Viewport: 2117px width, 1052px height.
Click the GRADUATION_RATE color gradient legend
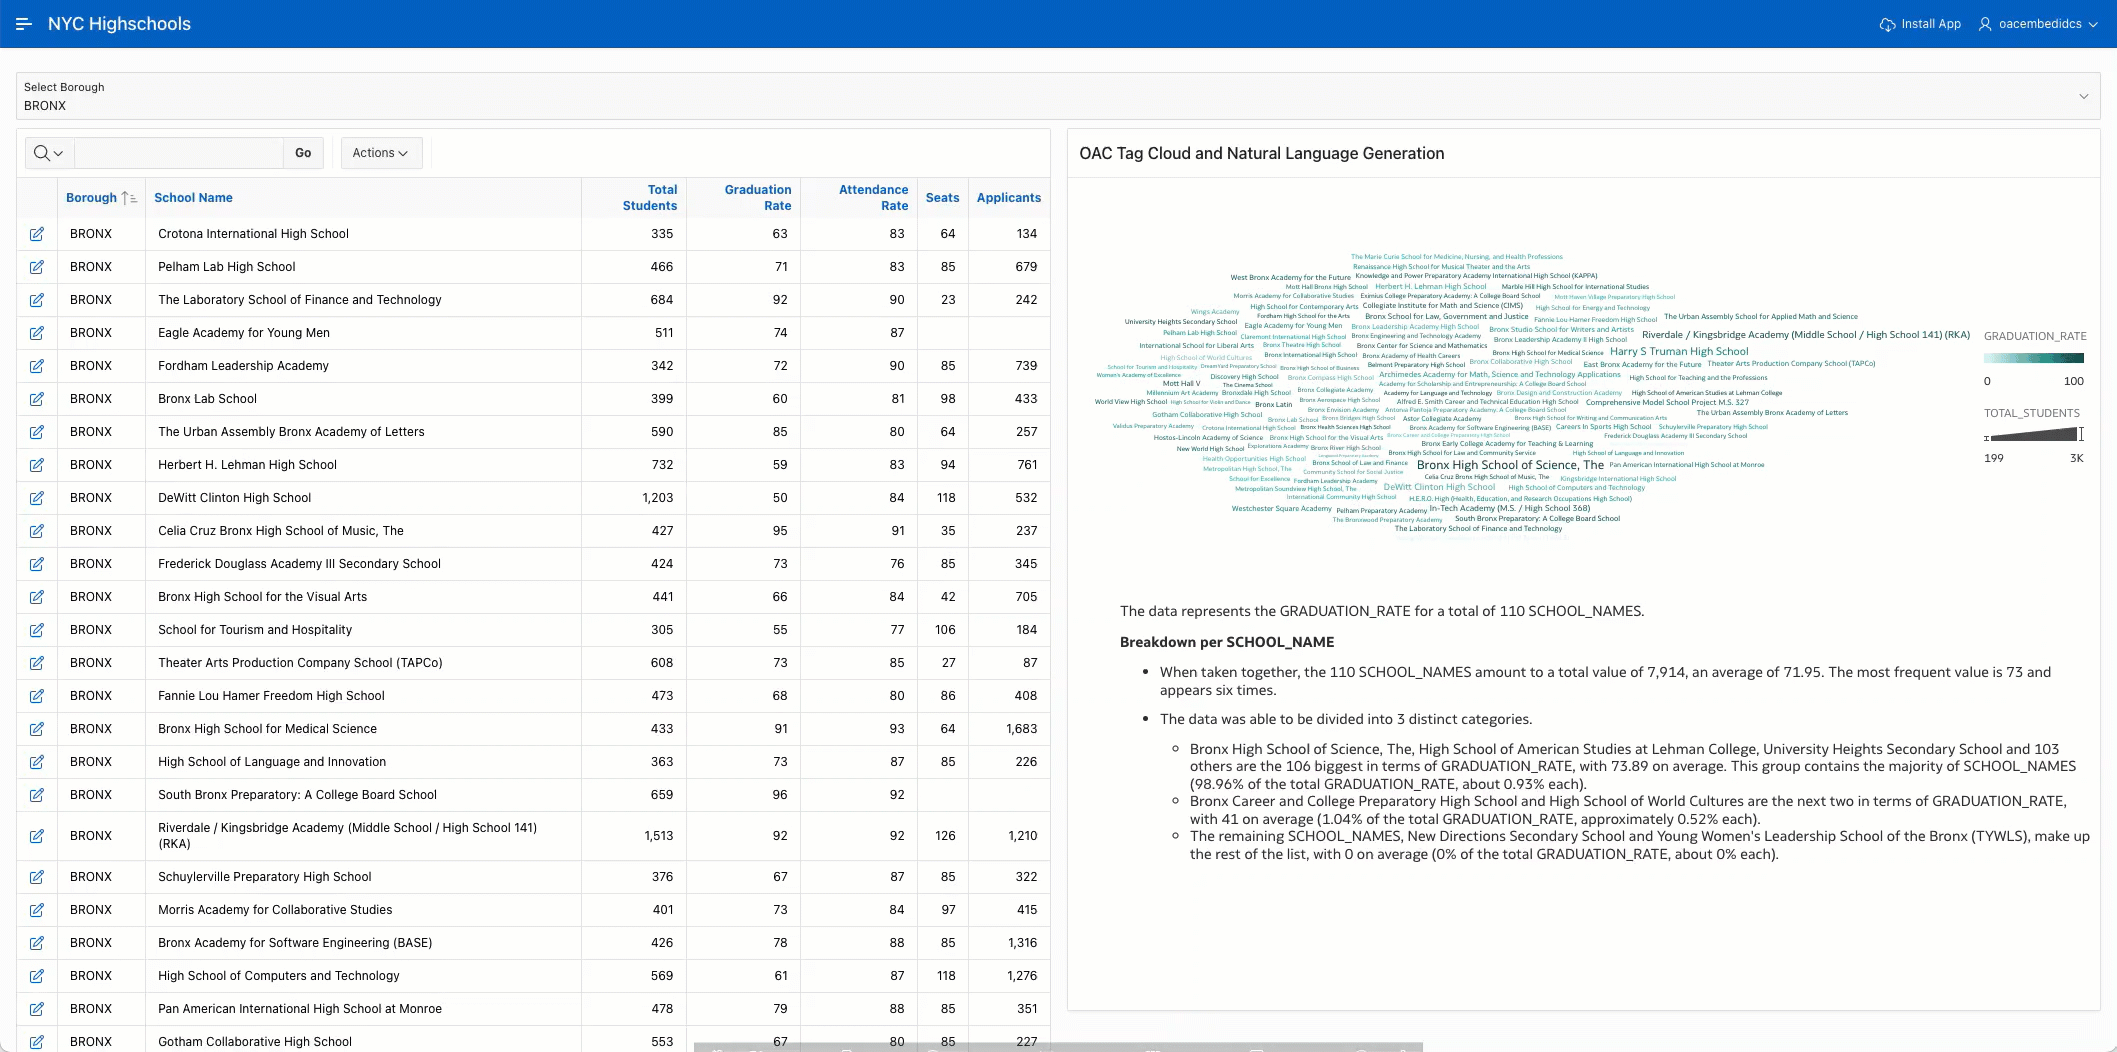(x=2034, y=358)
